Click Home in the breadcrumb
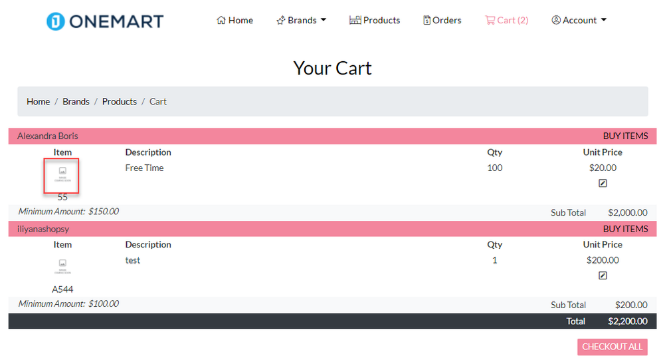 [x=38, y=102]
